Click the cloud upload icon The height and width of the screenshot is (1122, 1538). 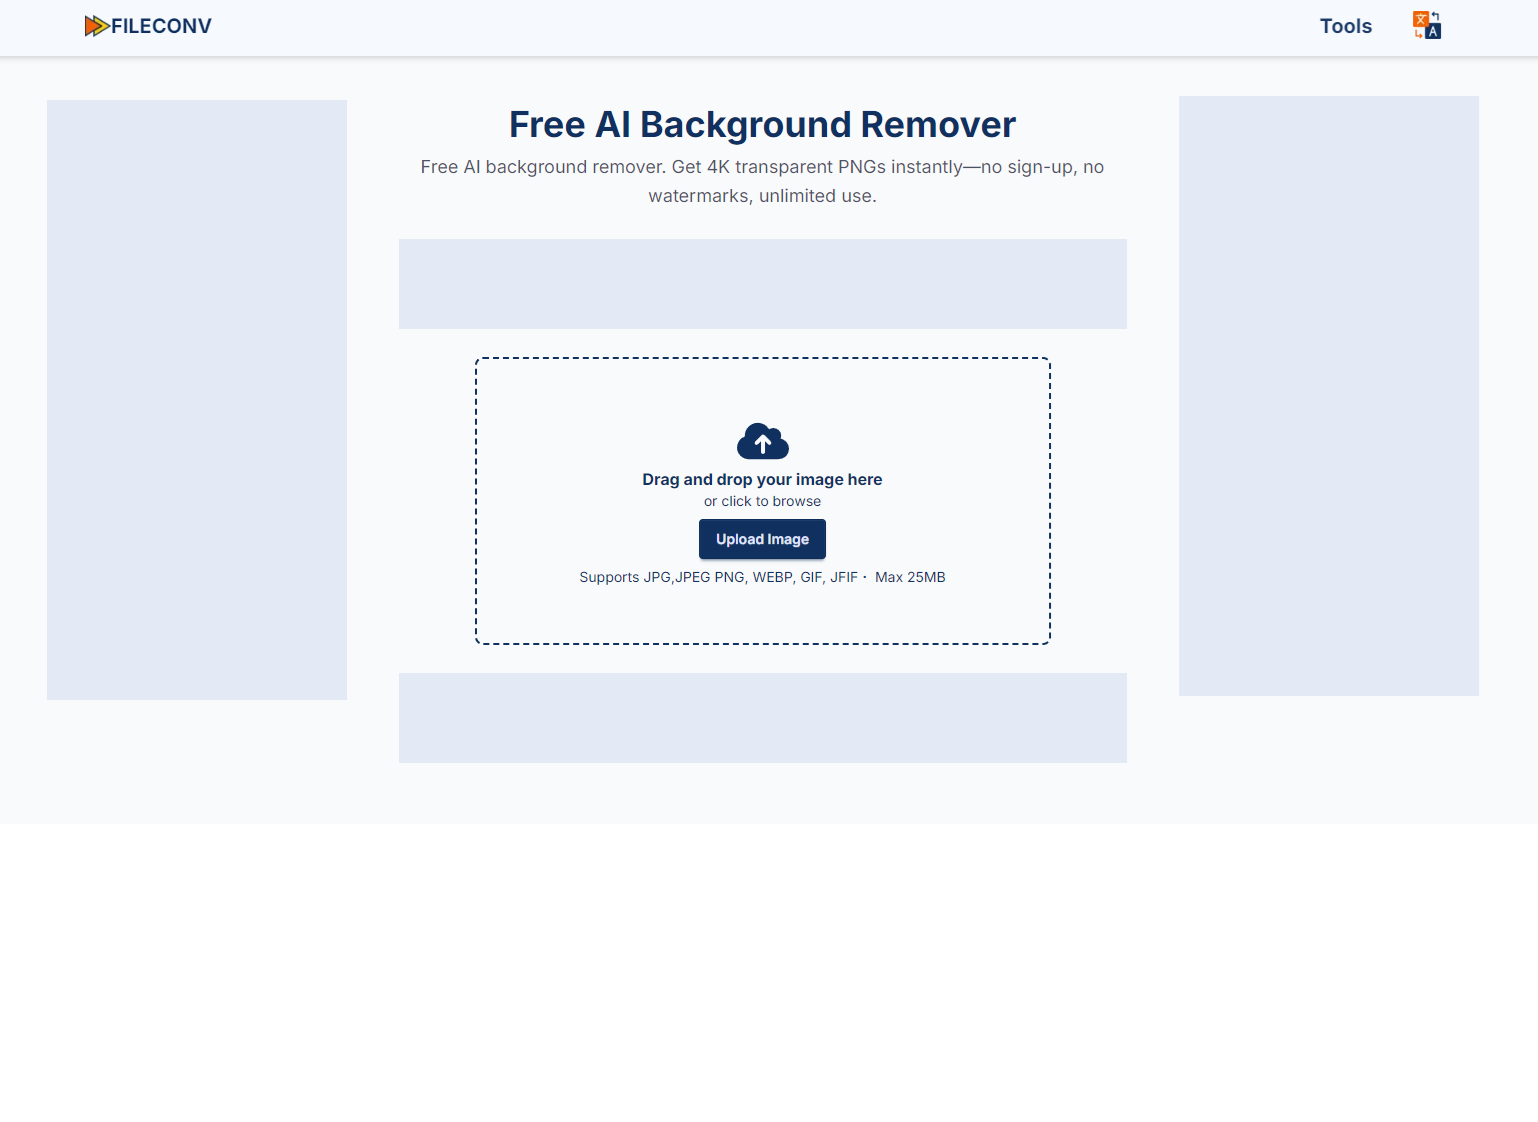[762, 441]
